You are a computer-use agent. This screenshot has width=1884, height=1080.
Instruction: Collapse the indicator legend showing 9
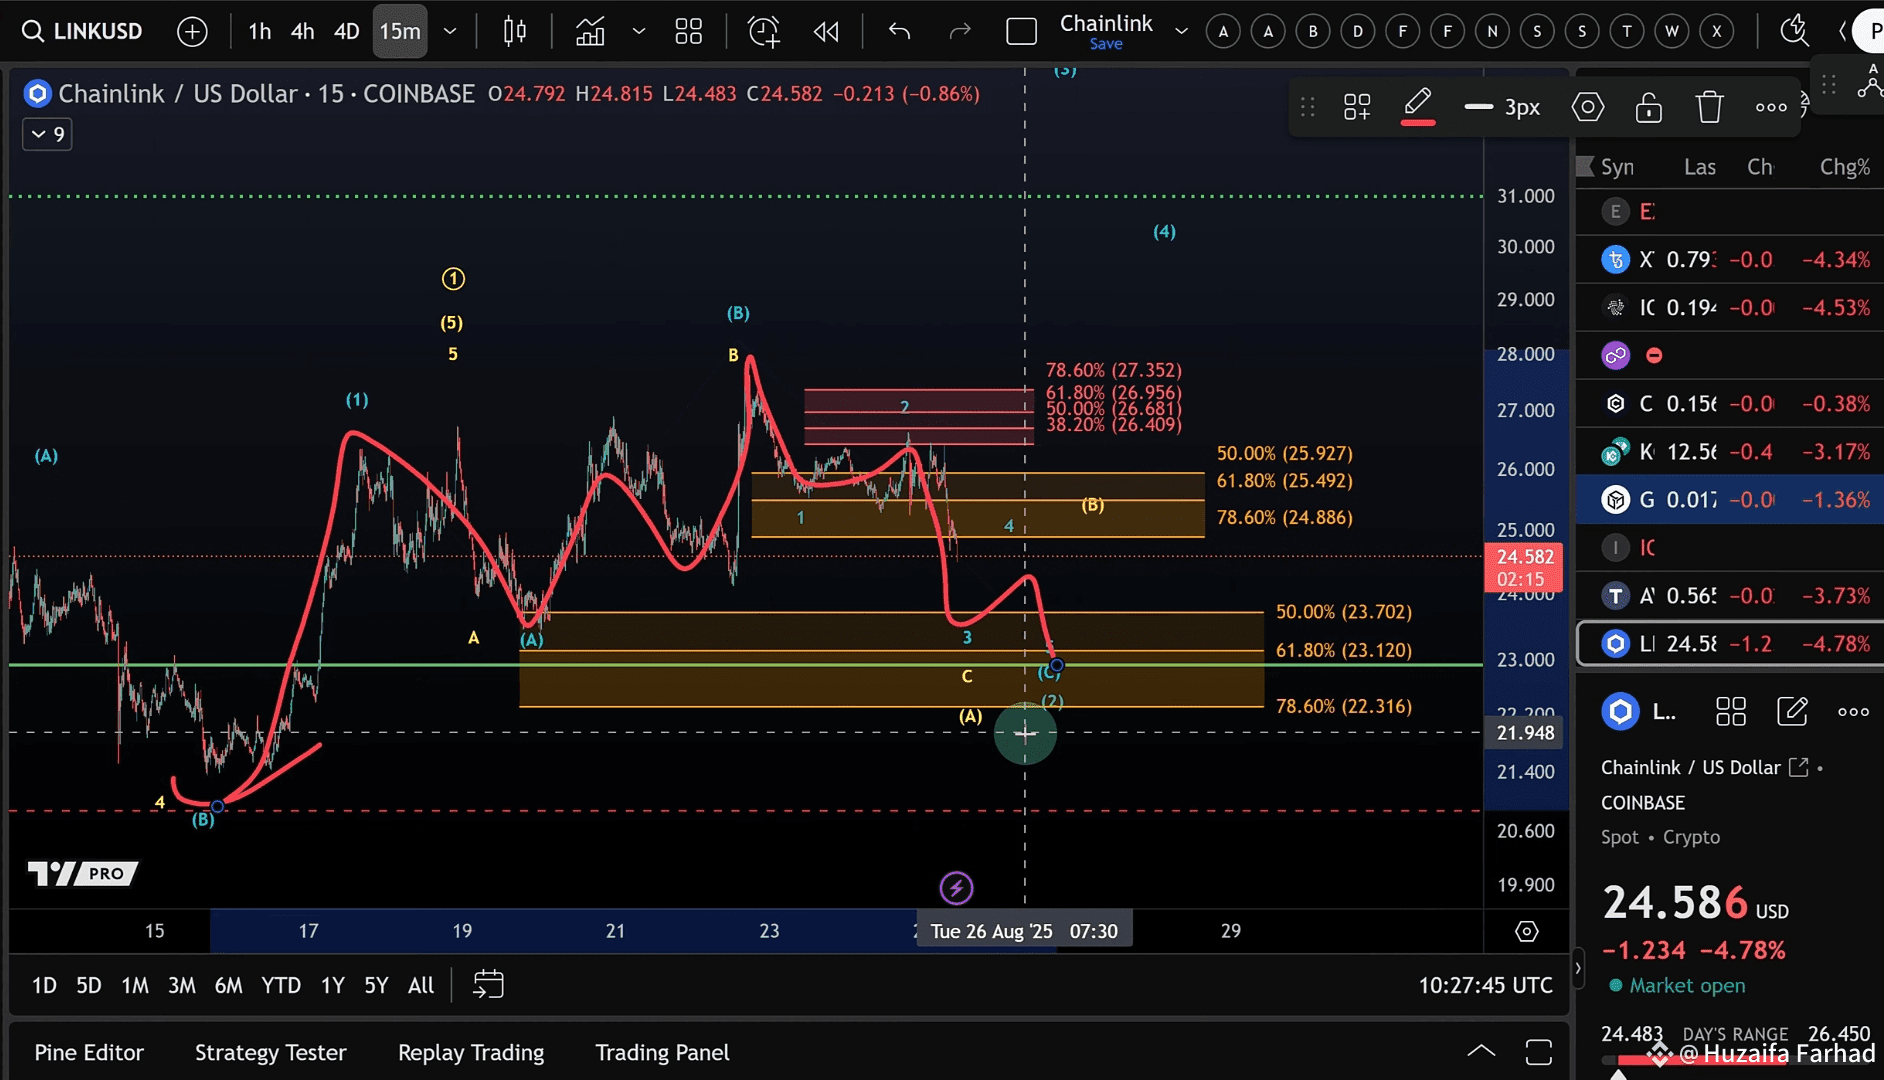(x=47, y=134)
